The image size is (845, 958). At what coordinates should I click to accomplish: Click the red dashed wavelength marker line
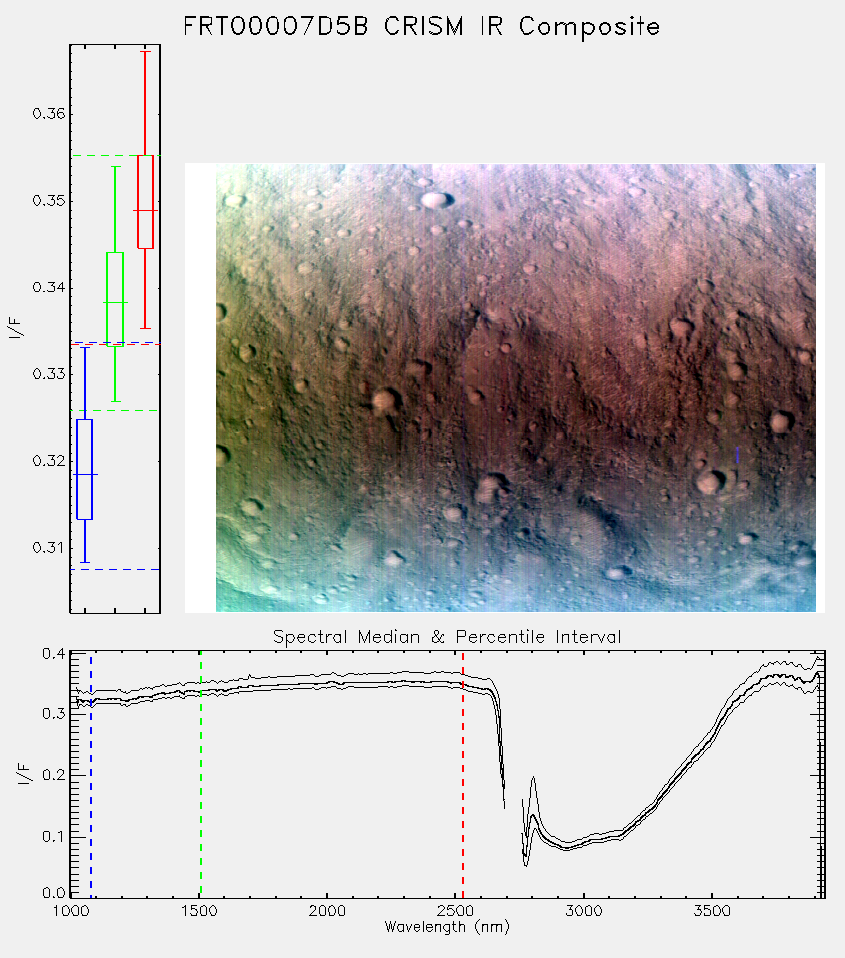[x=463, y=775]
